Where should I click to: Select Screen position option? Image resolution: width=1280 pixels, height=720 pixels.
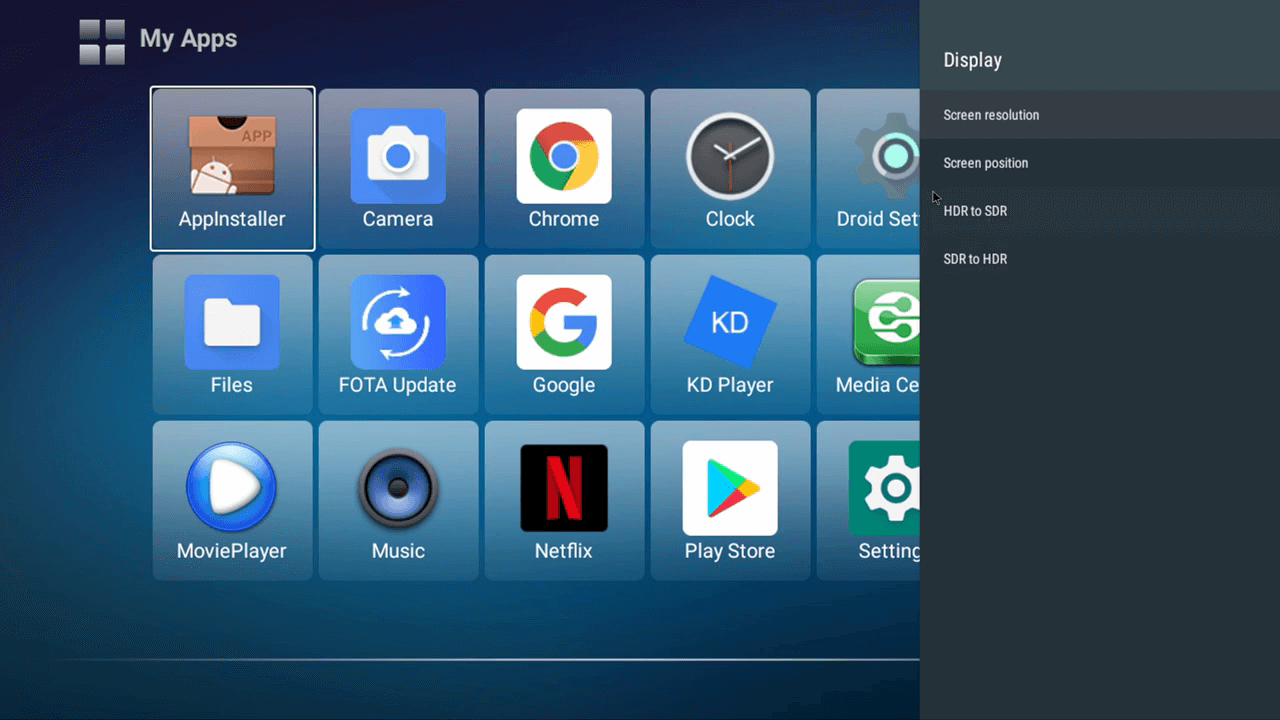[1100, 163]
